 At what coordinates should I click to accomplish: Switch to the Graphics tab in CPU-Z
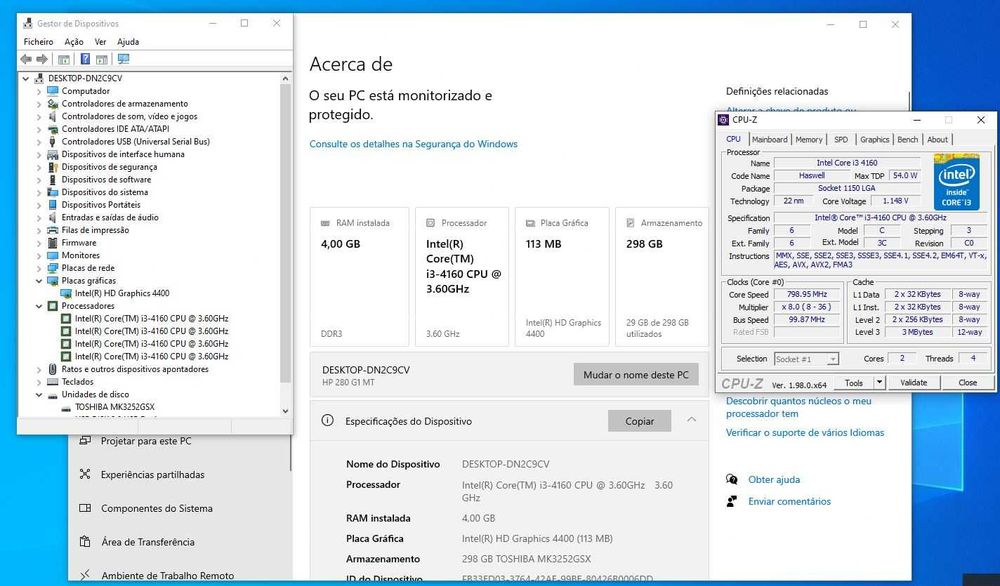click(874, 139)
